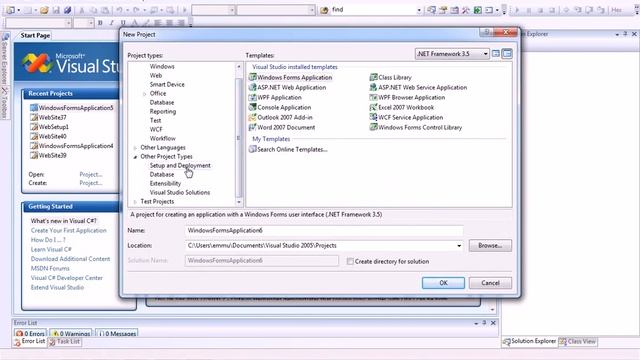The height and width of the screenshot is (360, 640).
Task: Switch to Solution Explorer tab
Action: [x=529, y=341]
